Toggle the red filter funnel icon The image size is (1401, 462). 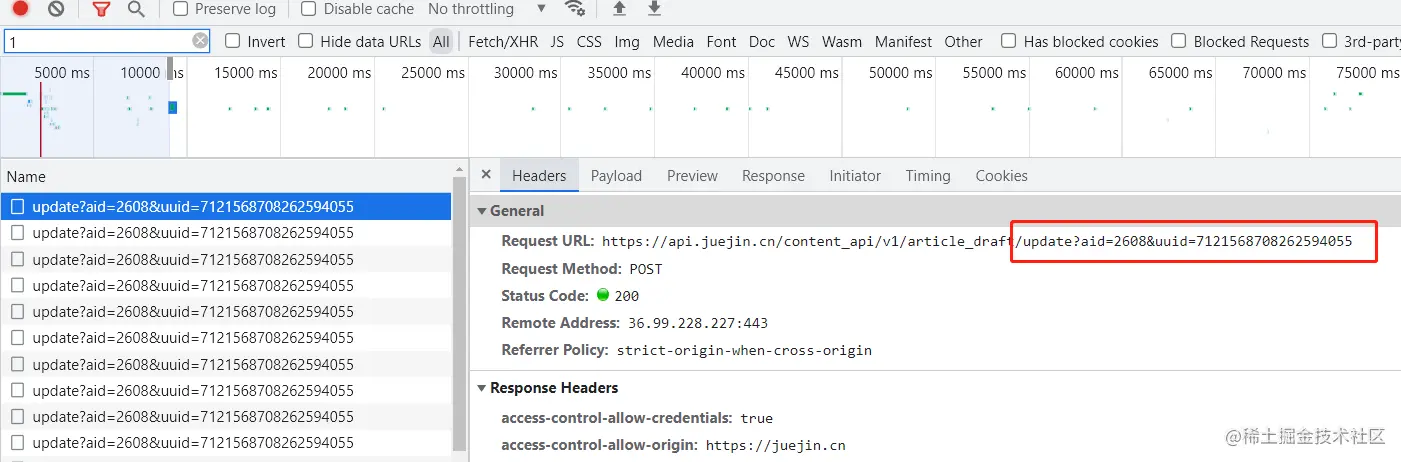[101, 9]
